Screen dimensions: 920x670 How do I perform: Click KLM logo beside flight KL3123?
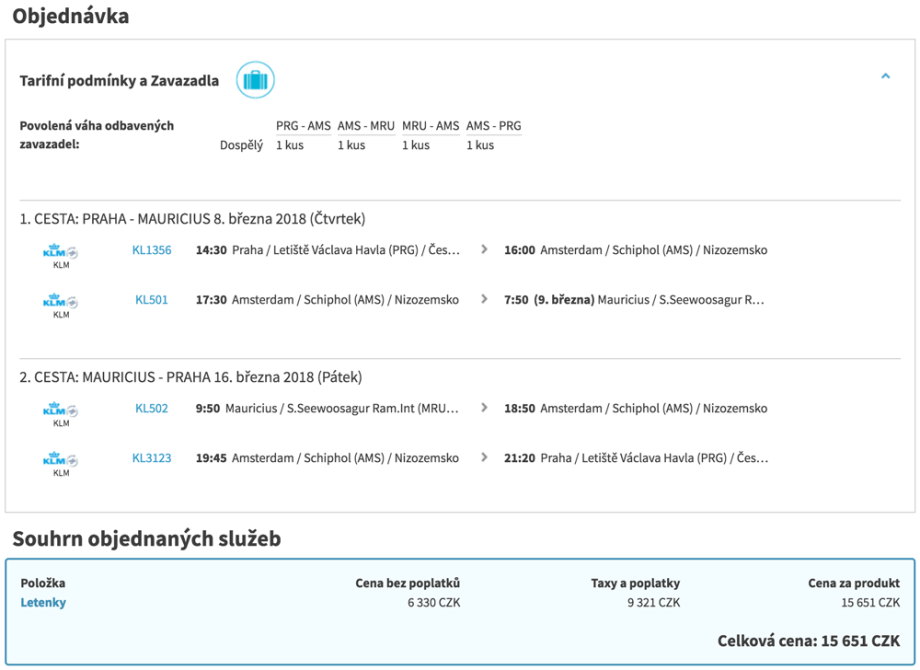click(x=61, y=461)
